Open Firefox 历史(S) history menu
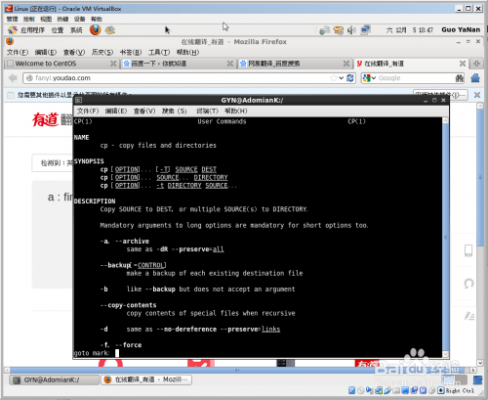 tap(102, 52)
